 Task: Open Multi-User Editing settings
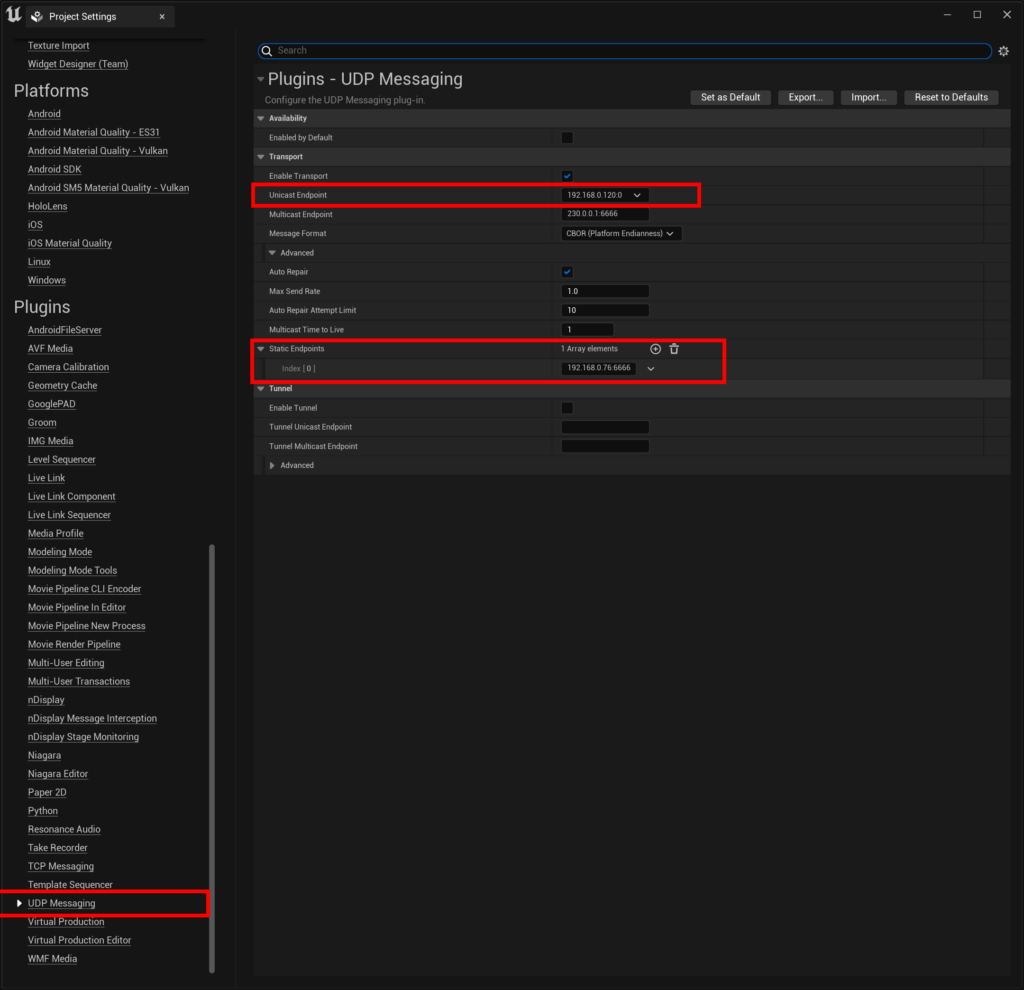66,663
